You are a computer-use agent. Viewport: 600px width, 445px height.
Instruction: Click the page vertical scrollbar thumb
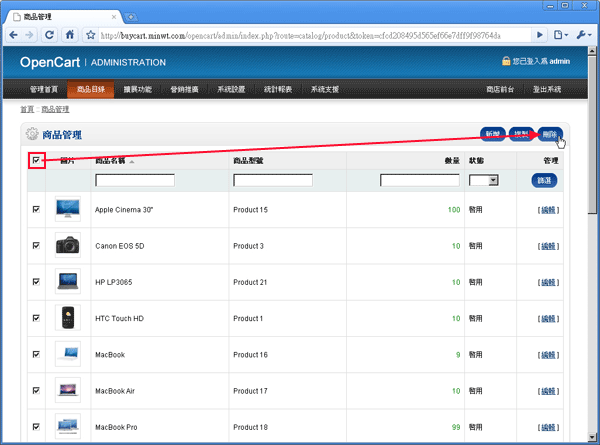tap(592, 134)
